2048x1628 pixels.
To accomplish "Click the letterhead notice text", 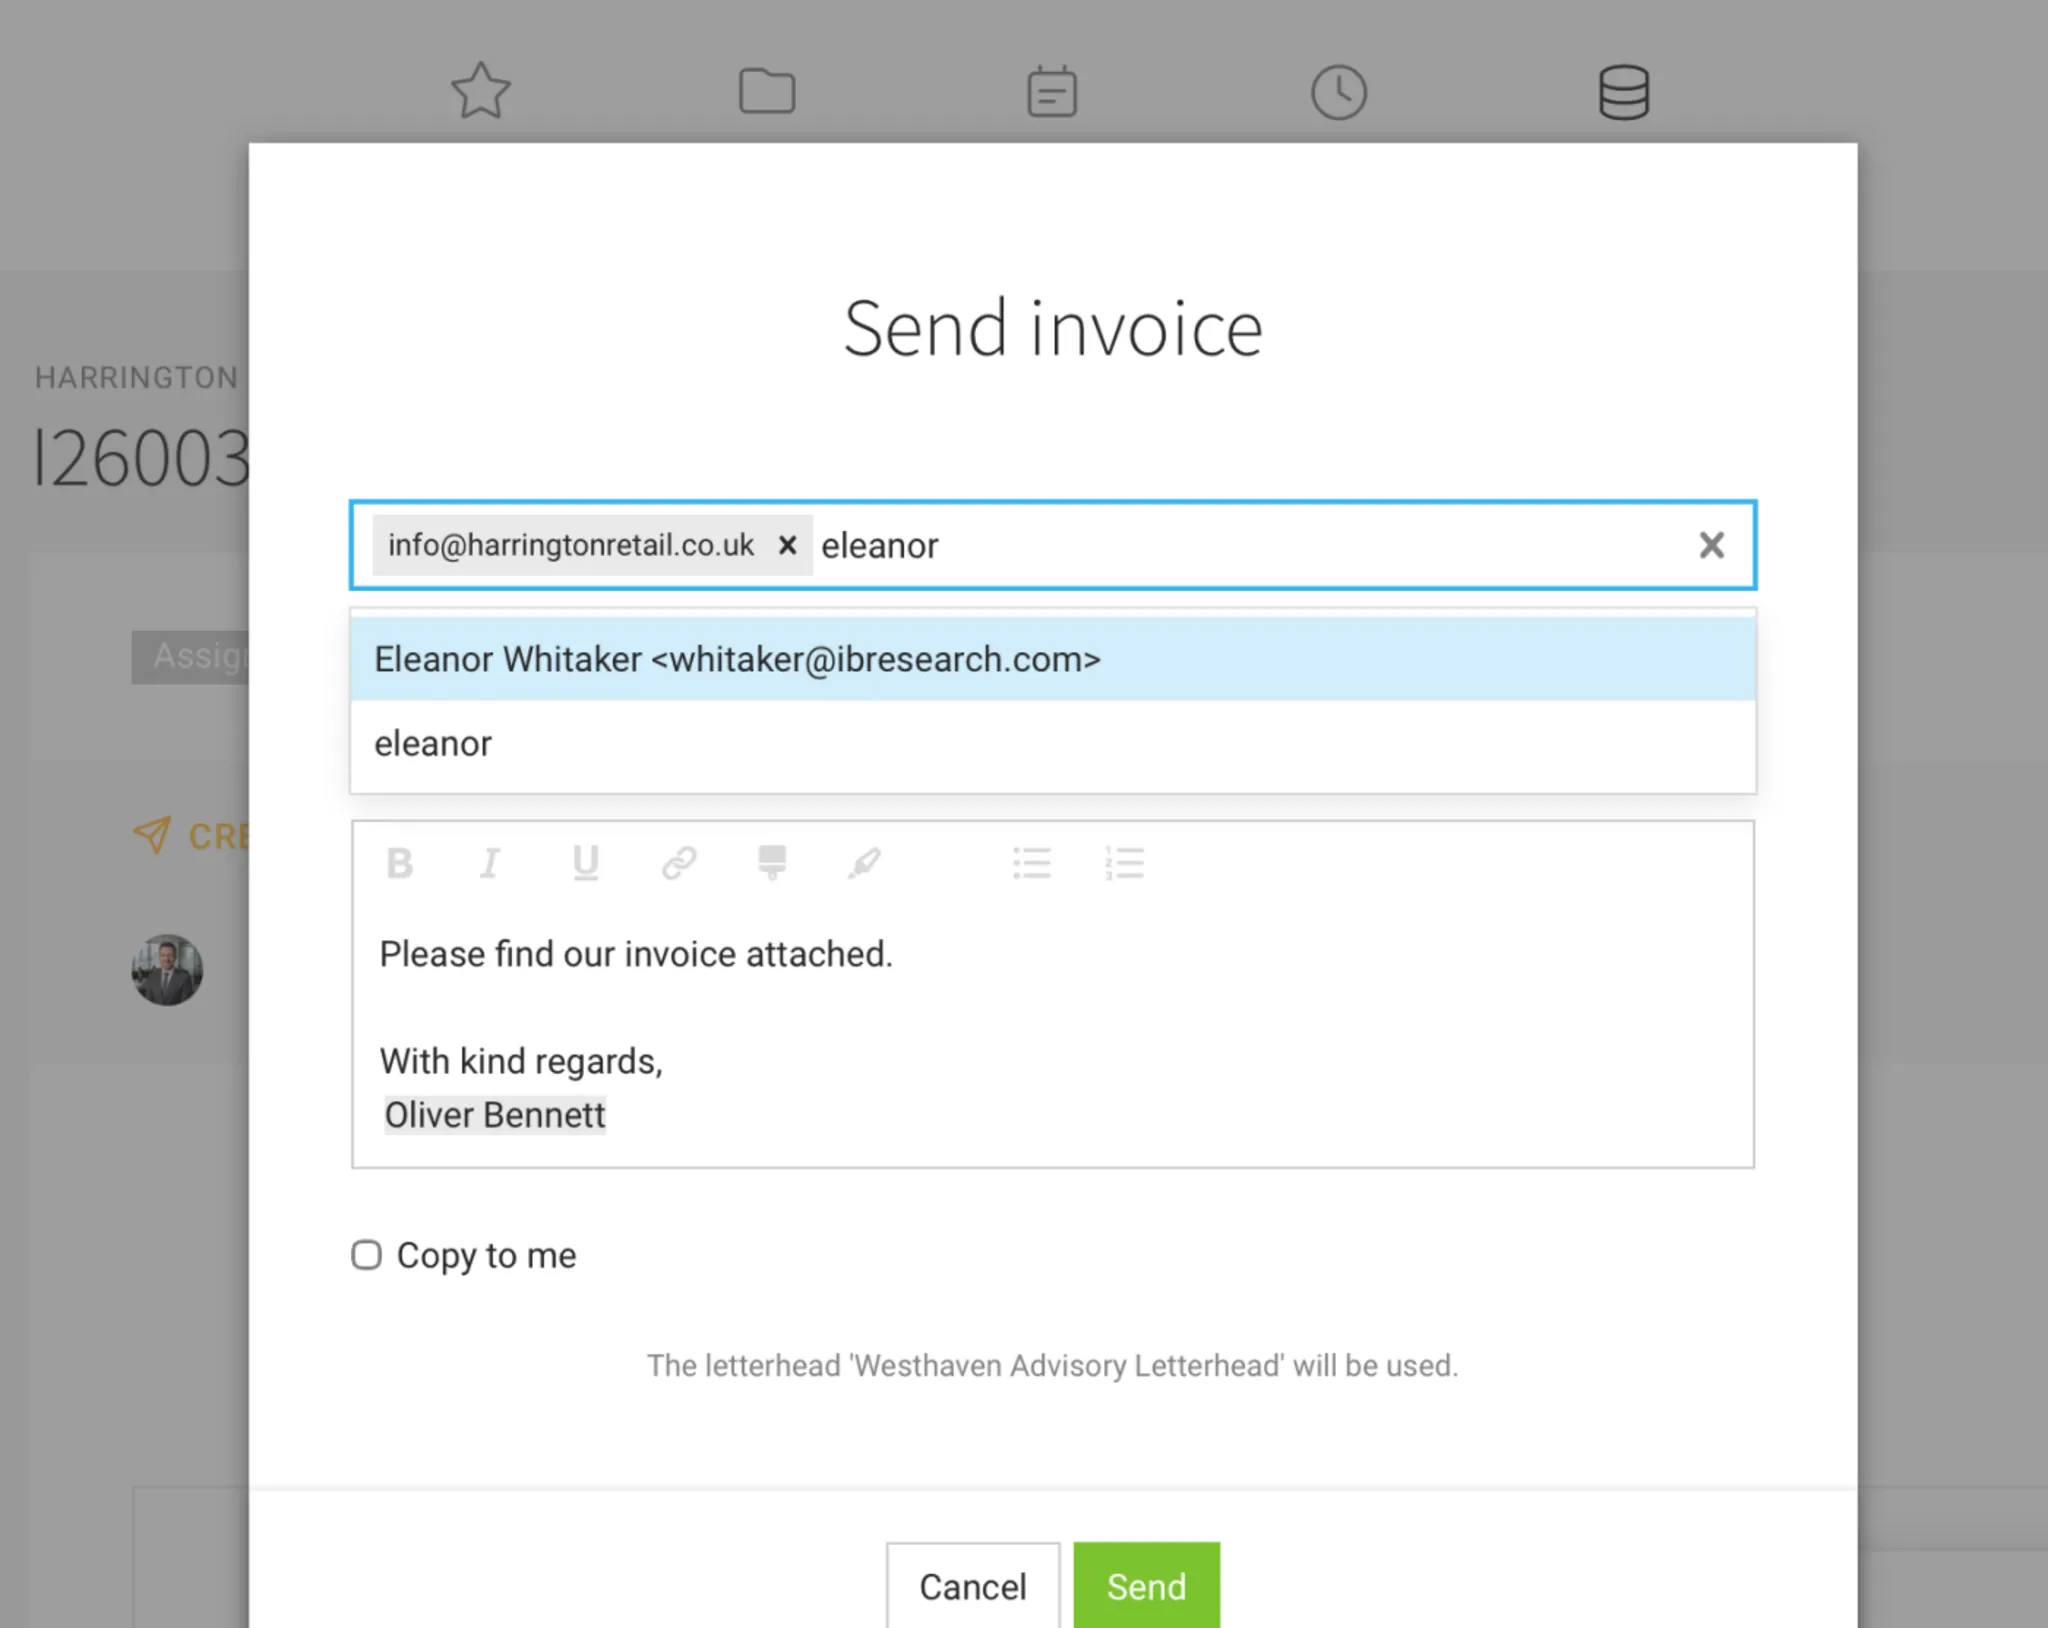I will 1052,1365.
